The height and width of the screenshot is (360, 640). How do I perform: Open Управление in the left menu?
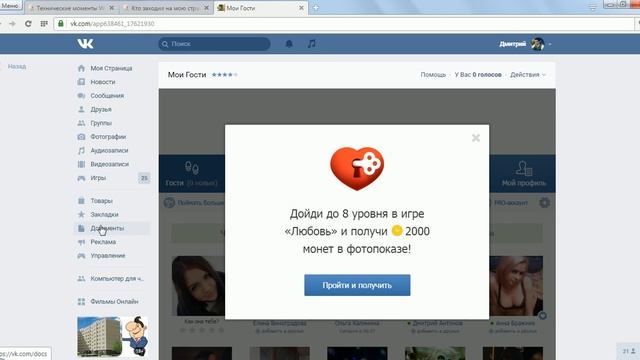(x=108, y=256)
